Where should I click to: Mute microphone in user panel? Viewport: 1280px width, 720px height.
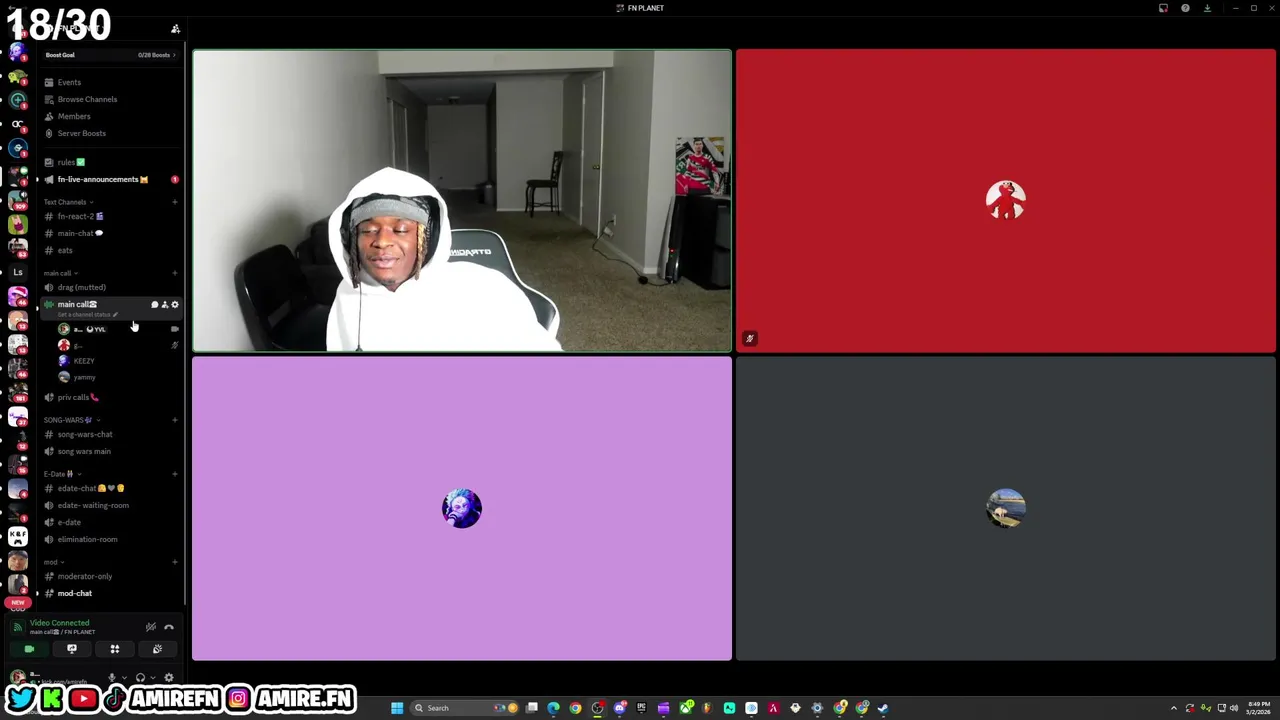[x=112, y=678]
